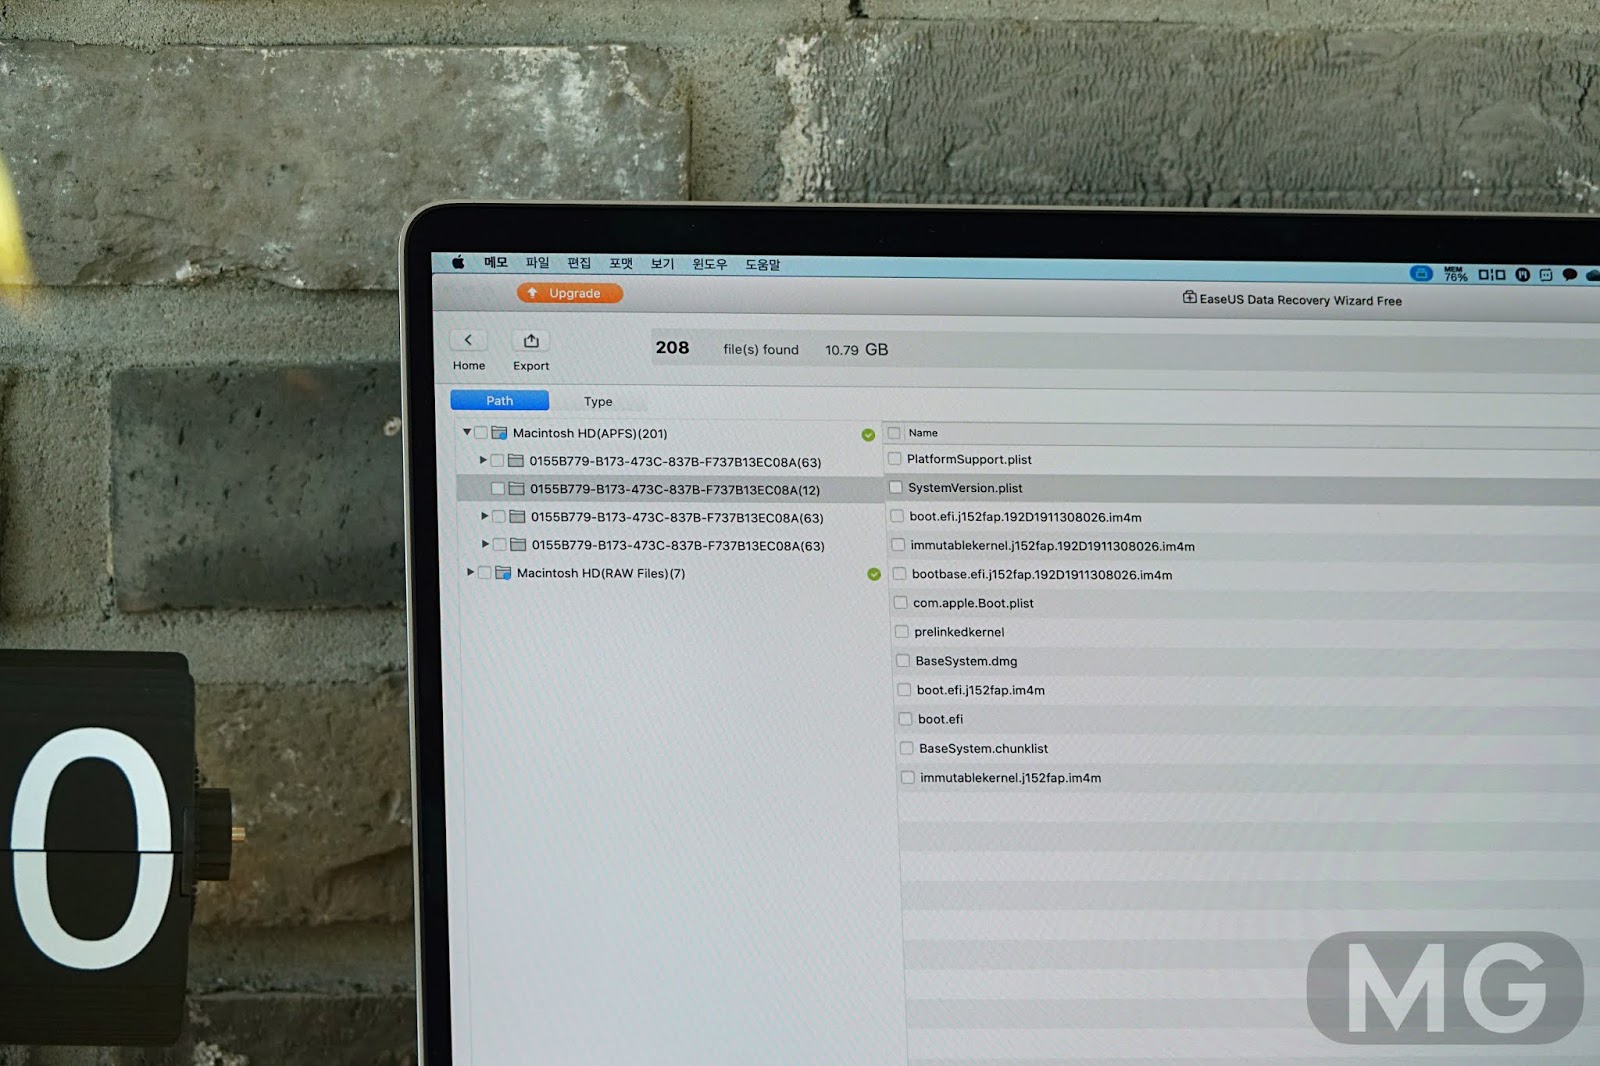Viewport: 1600px width, 1066px height.
Task: Open the 도움말 menu
Action: pyautogui.click(x=762, y=265)
